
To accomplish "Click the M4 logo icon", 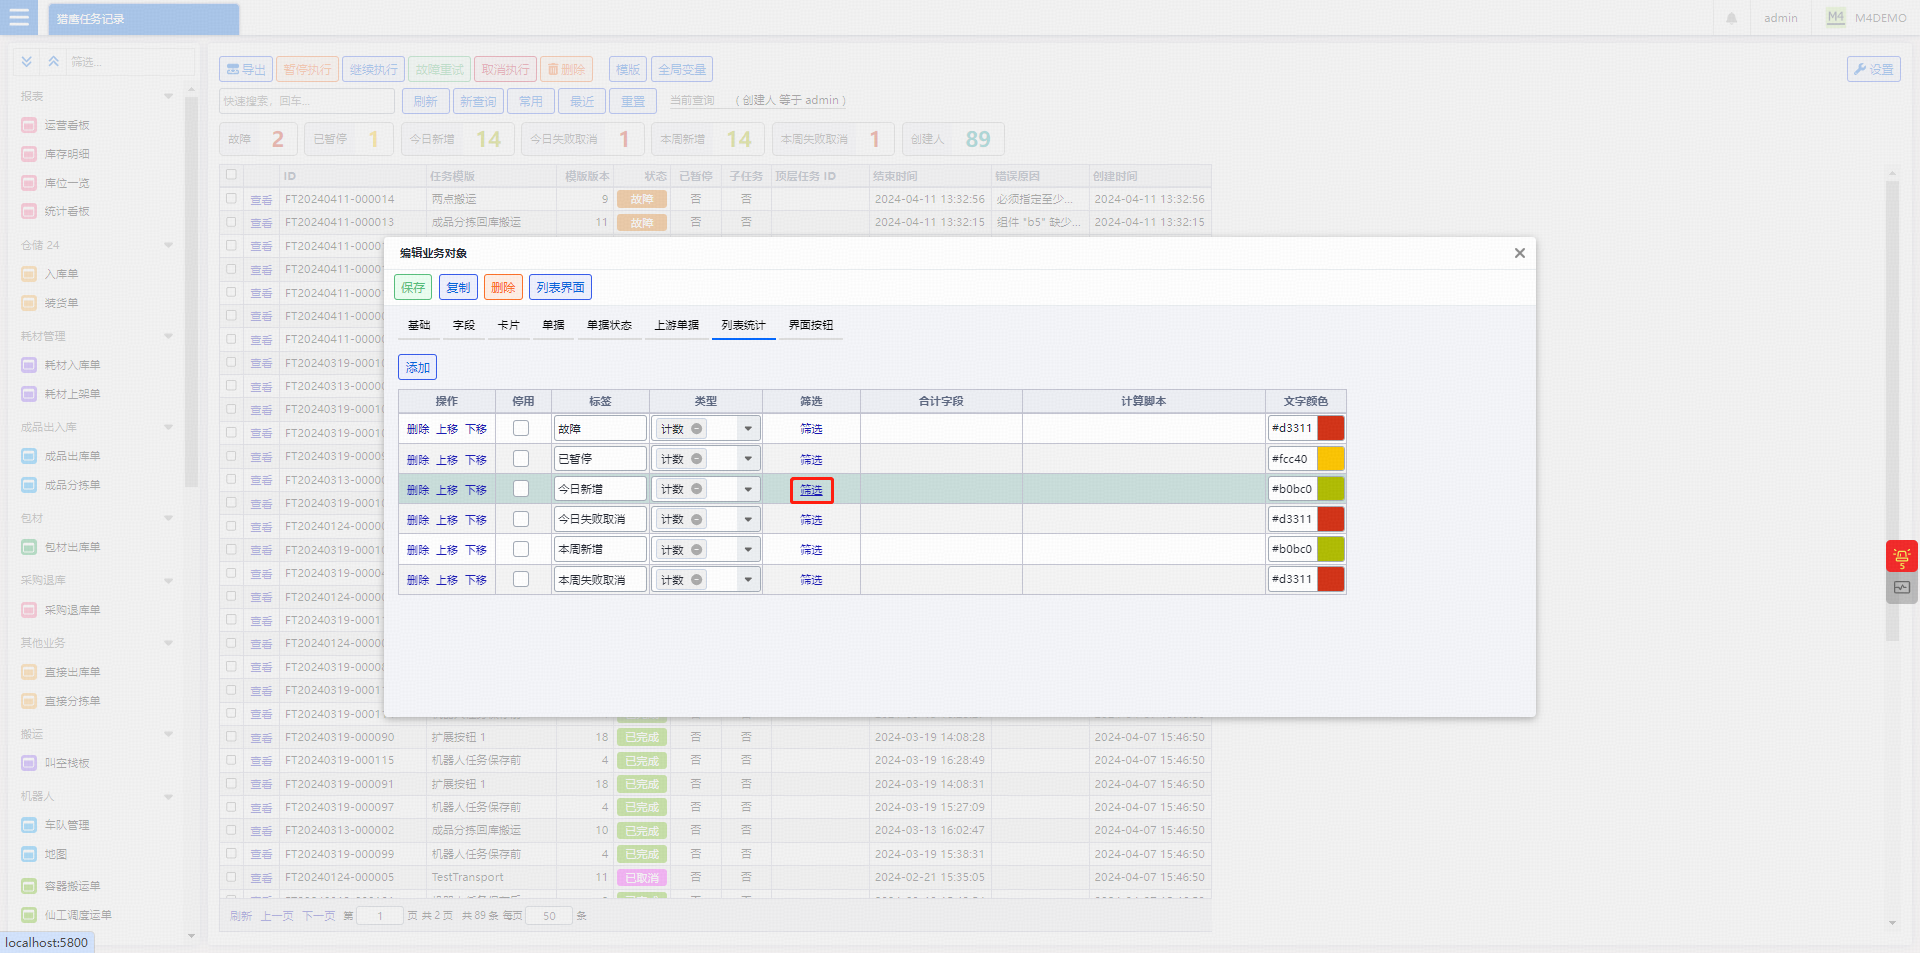I will [1835, 18].
